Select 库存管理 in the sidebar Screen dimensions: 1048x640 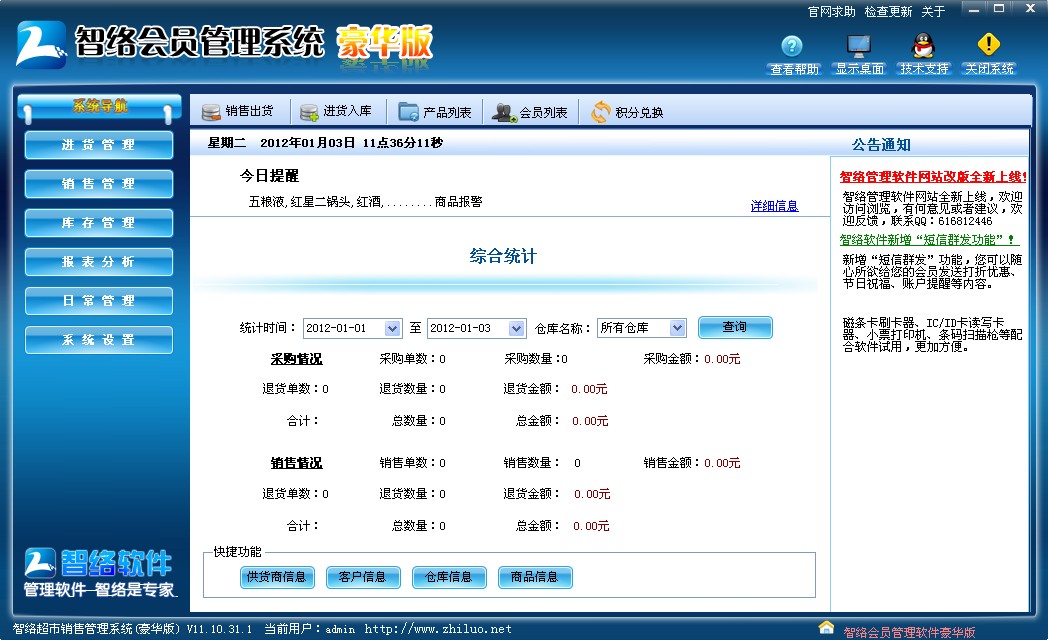pos(98,223)
